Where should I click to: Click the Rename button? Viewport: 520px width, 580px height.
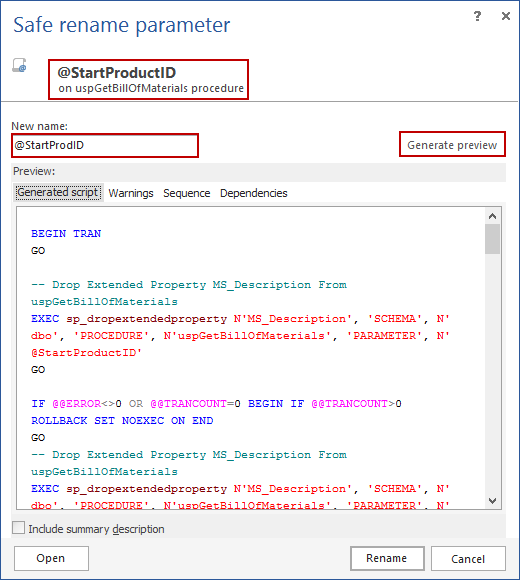pos(387,558)
